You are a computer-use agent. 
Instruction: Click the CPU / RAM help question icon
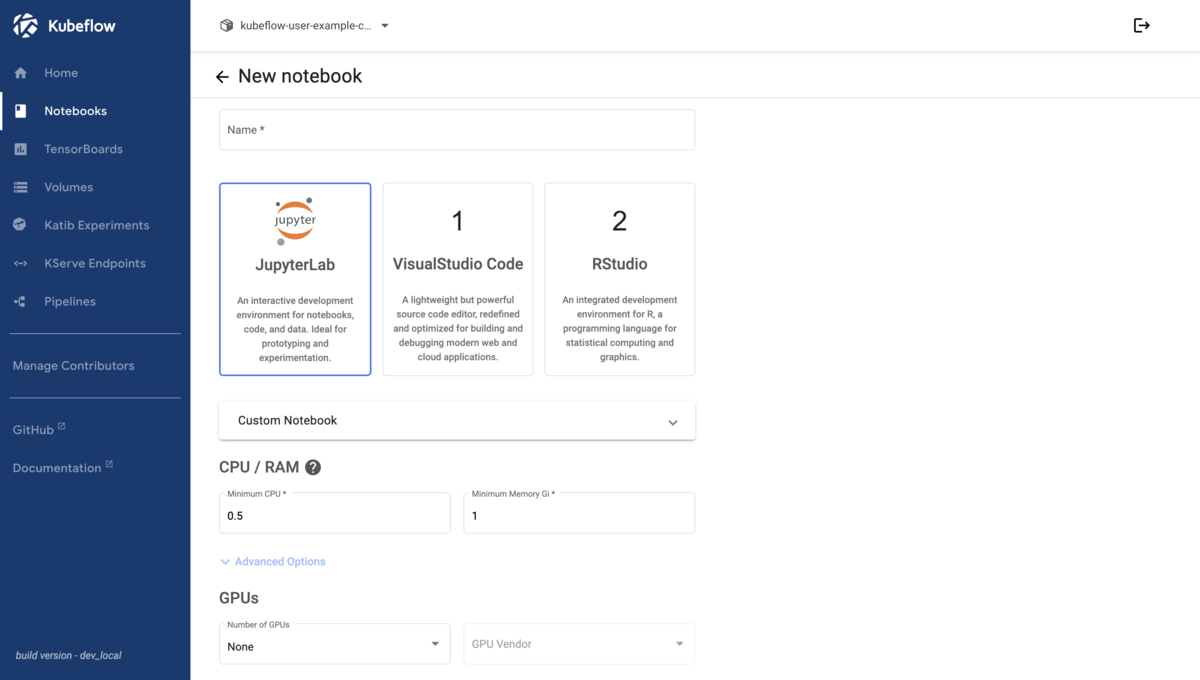click(x=313, y=467)
